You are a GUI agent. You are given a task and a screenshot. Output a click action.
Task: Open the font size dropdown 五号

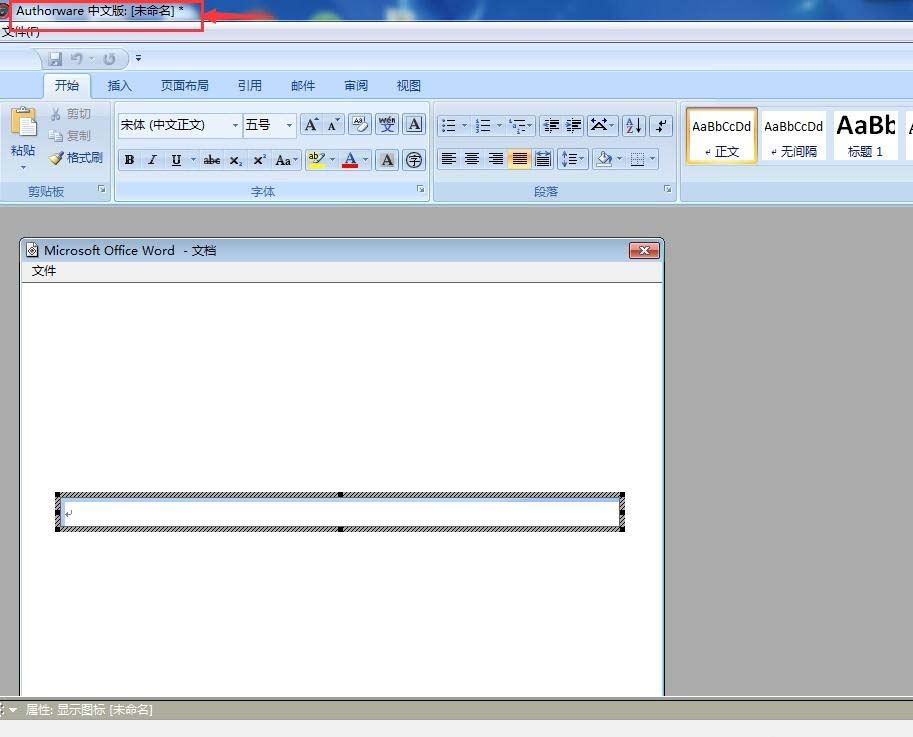pos(289,125)
